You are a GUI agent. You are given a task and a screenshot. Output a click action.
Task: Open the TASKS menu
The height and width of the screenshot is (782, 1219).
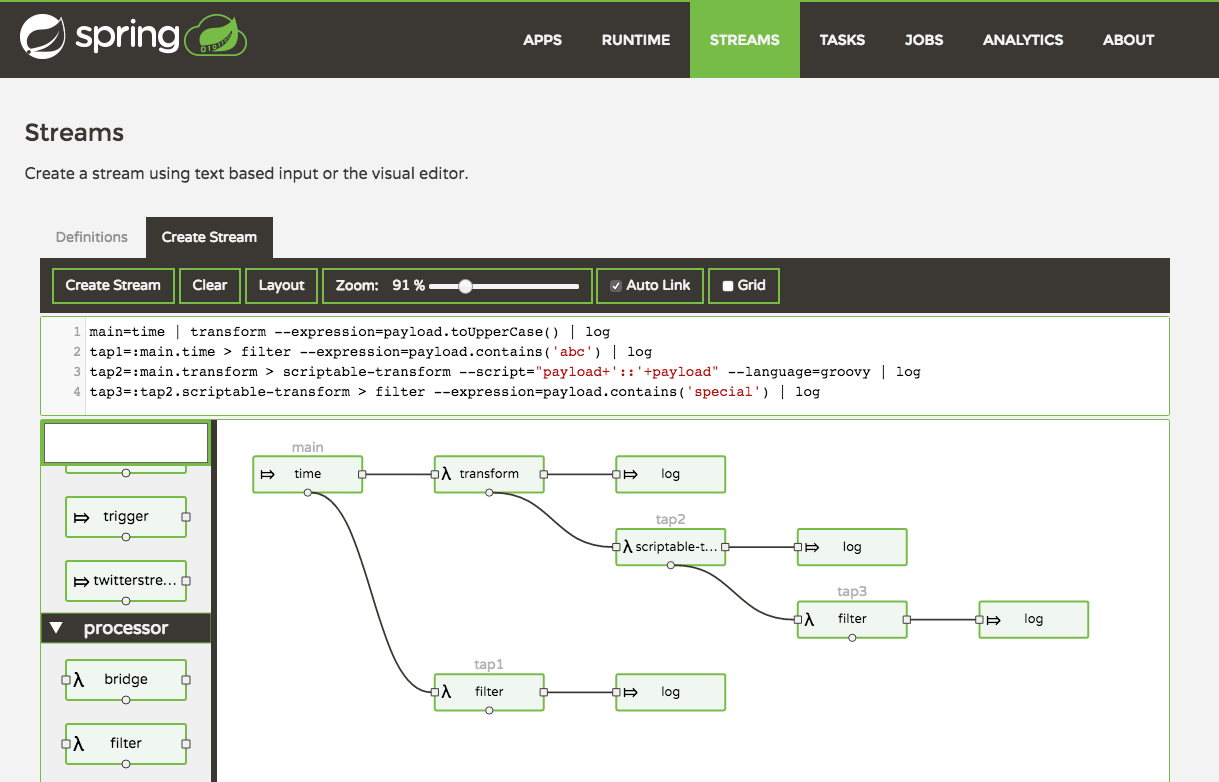pos(842,40)
